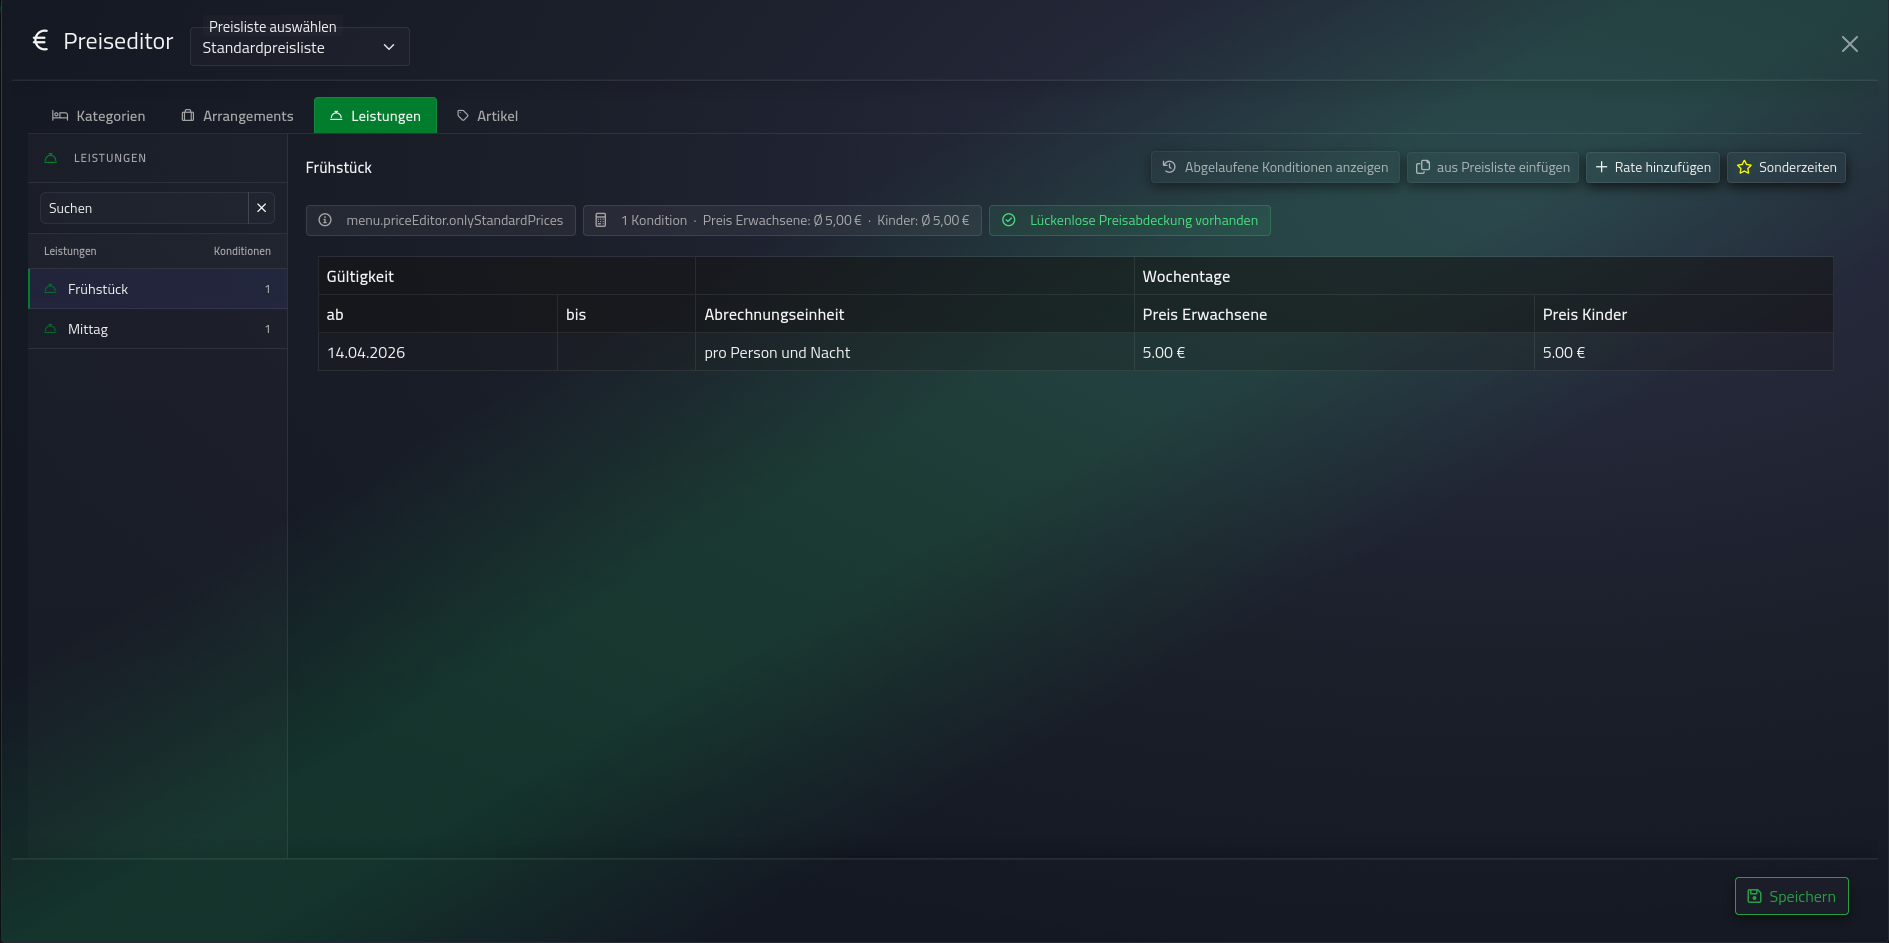The image size is (1889, 943).
Task: Click the calculator icon beside 1 Kondition
Action: tap(601, 220)
